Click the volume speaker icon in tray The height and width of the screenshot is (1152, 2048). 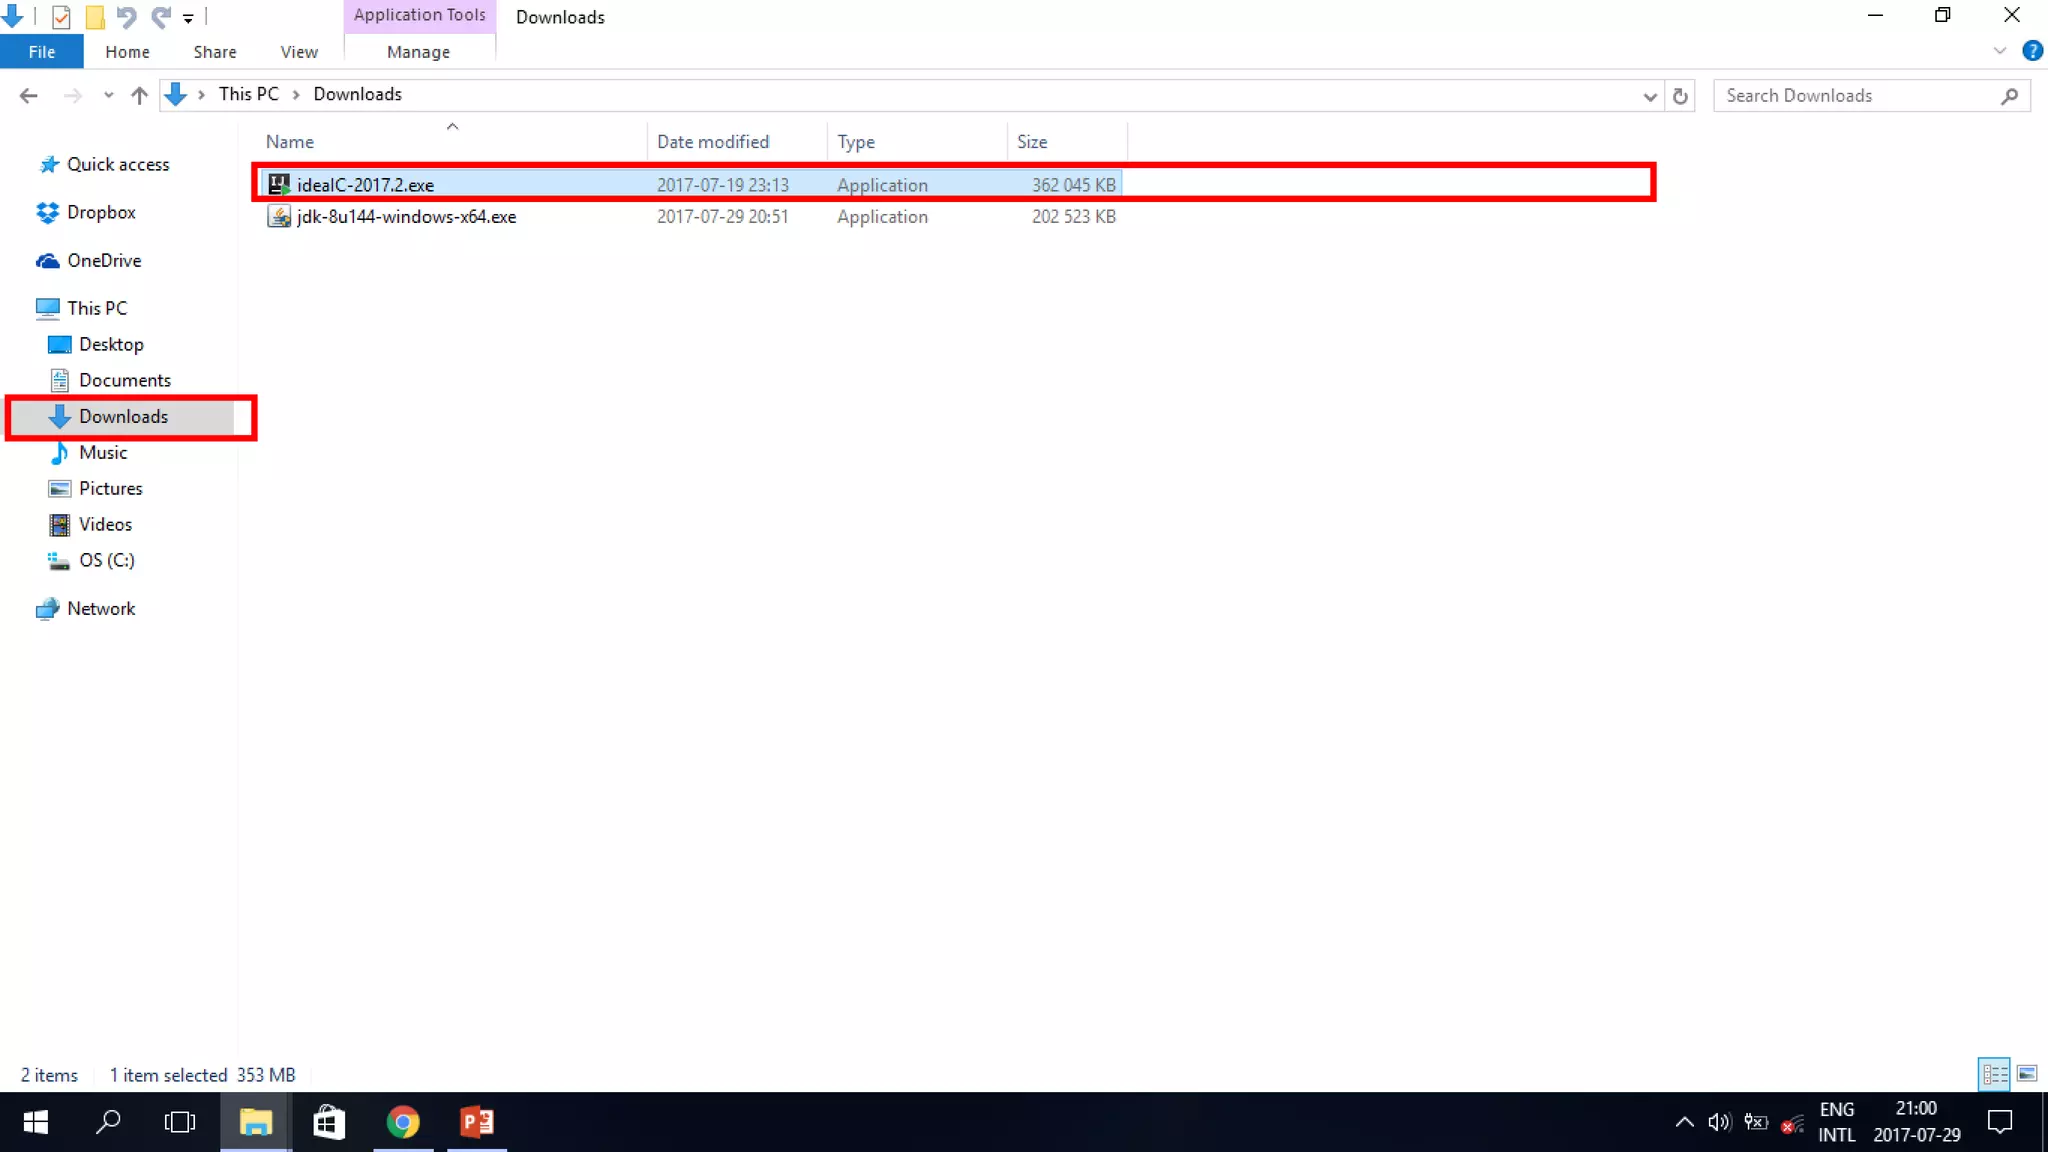coord(1719,1122)
